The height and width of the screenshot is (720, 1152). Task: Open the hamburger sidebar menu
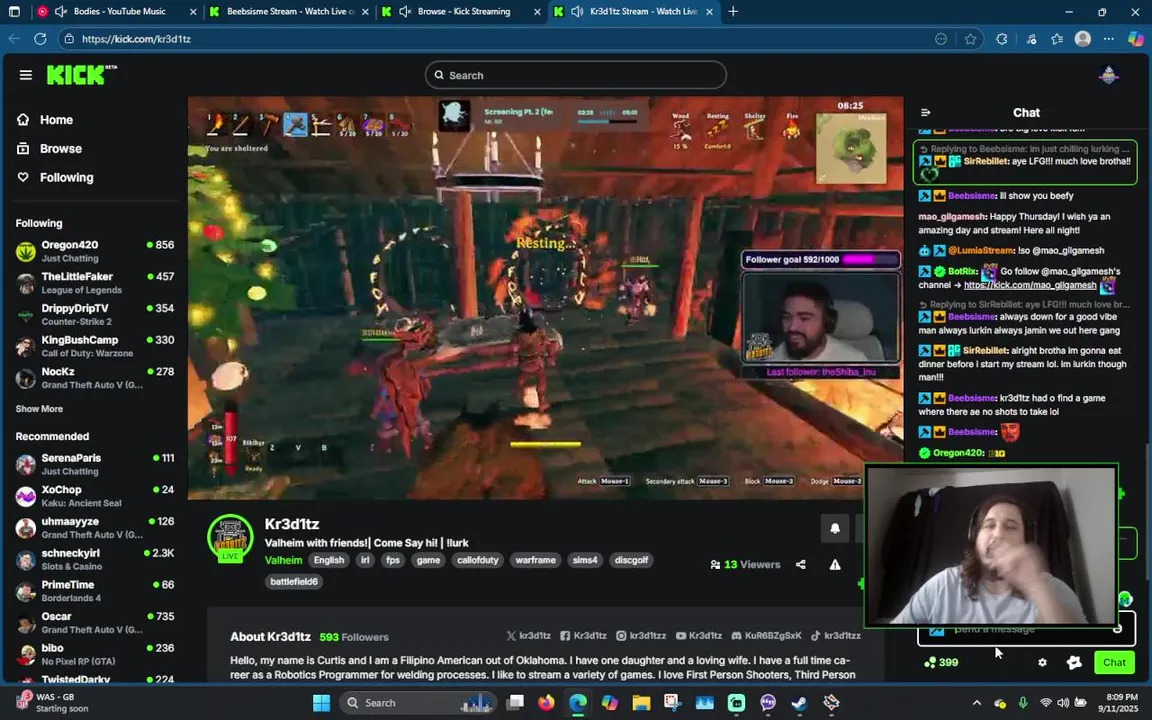[26, 75]
